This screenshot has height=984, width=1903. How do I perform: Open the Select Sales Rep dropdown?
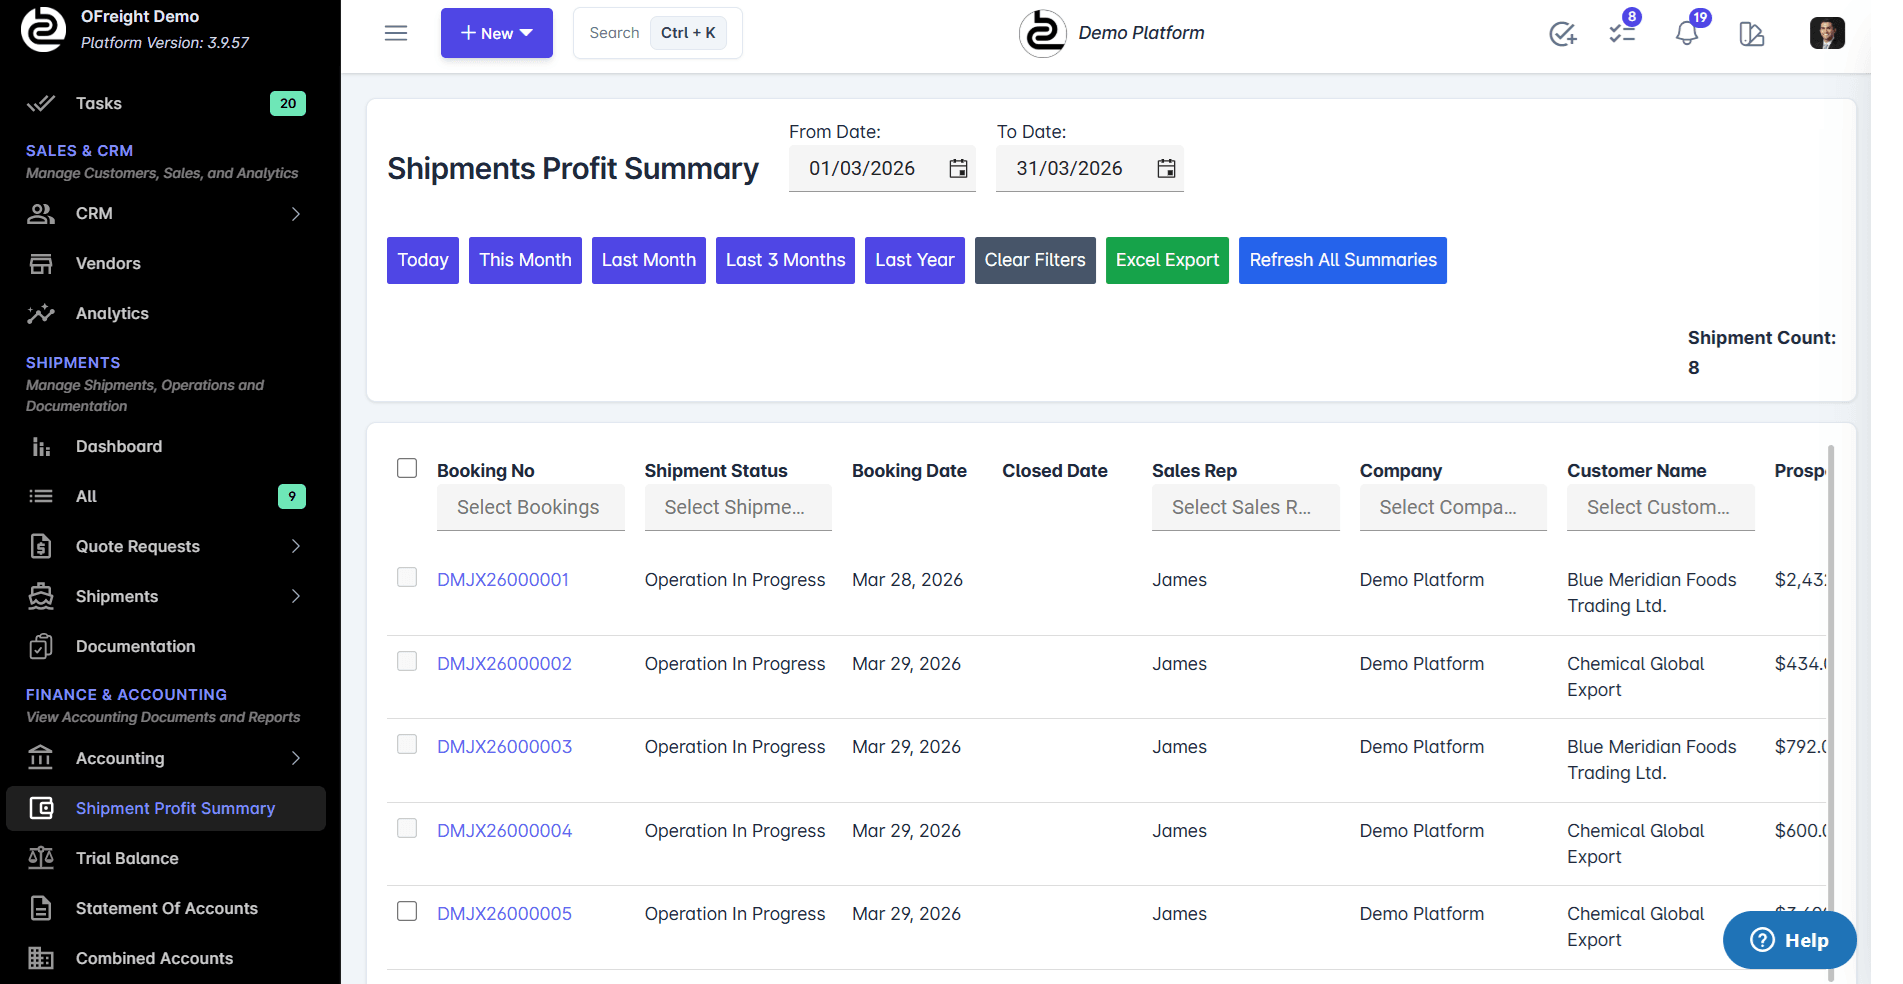click(x=1245, y=507)
